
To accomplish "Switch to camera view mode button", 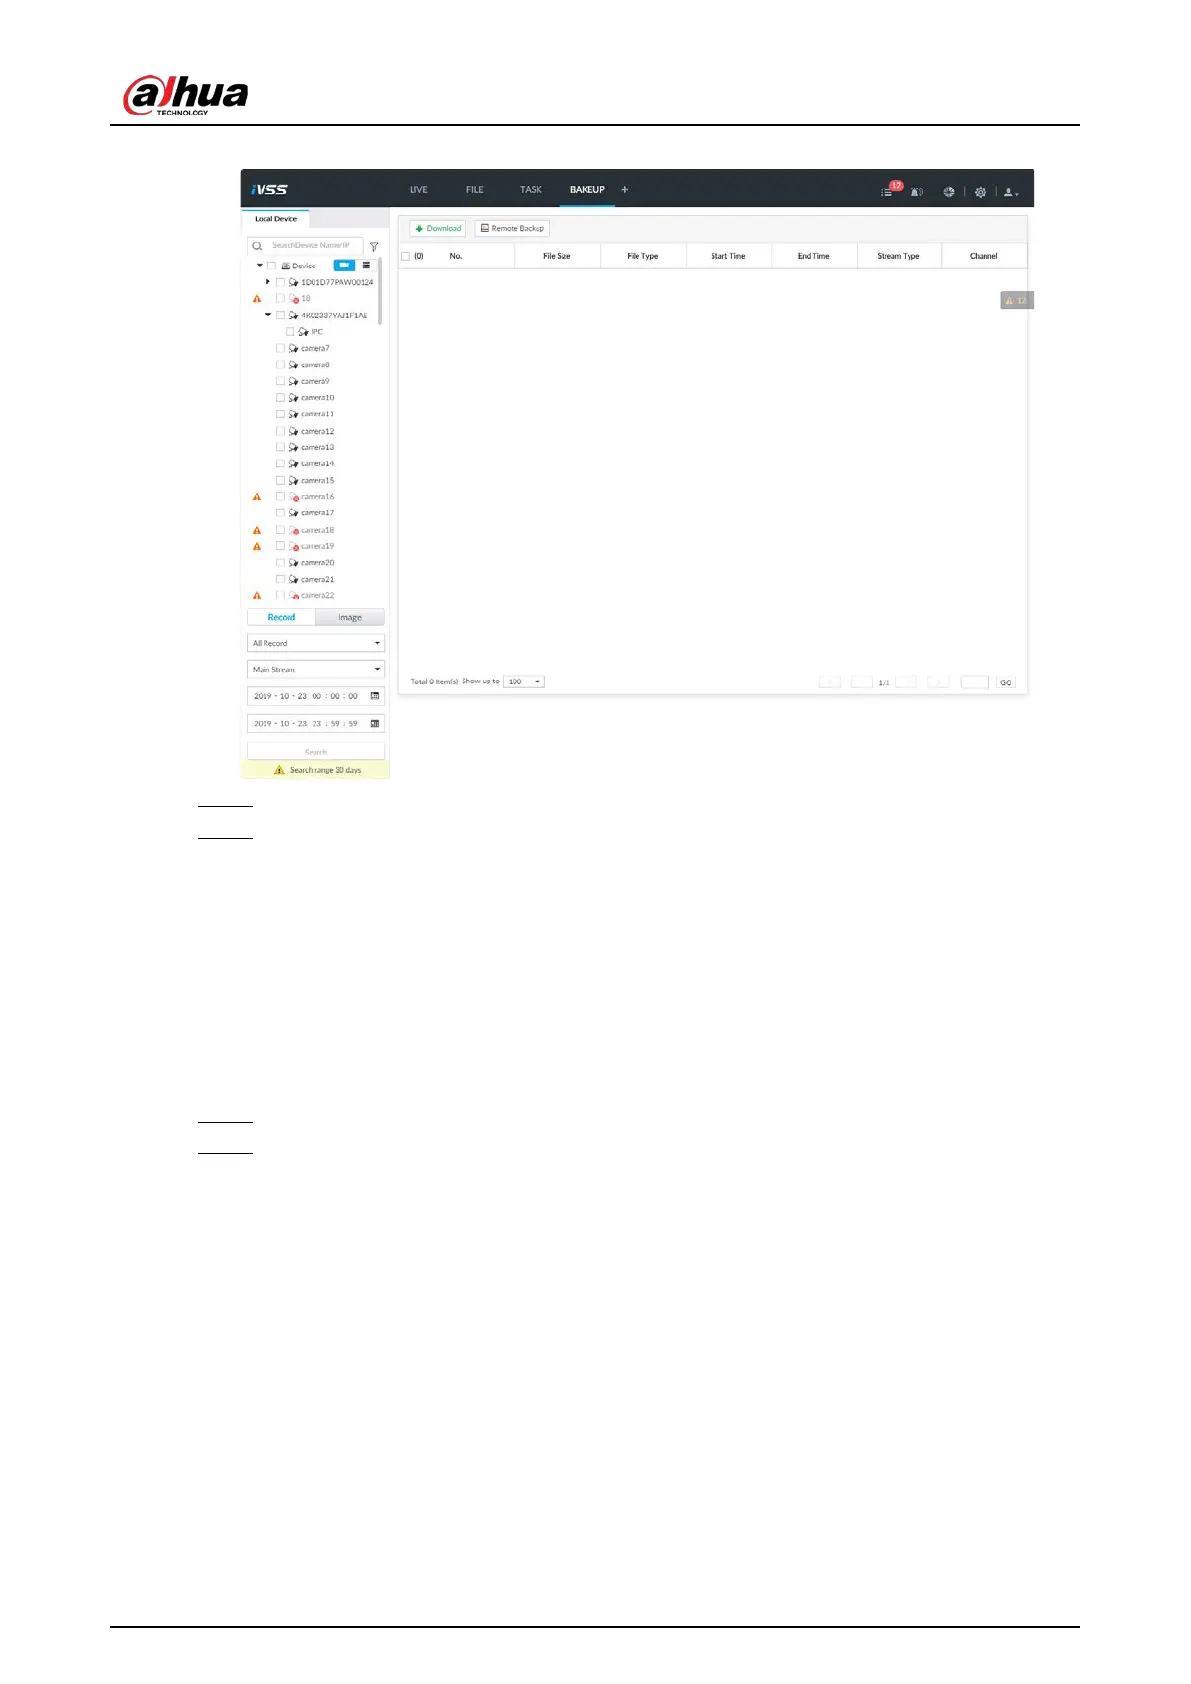I will tap(344, 265).
